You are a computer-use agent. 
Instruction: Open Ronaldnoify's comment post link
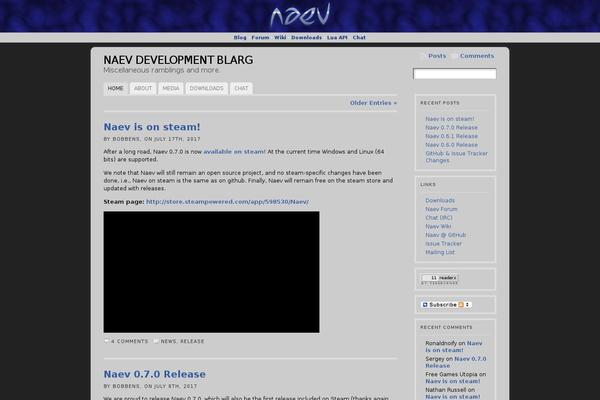[454, 347]
